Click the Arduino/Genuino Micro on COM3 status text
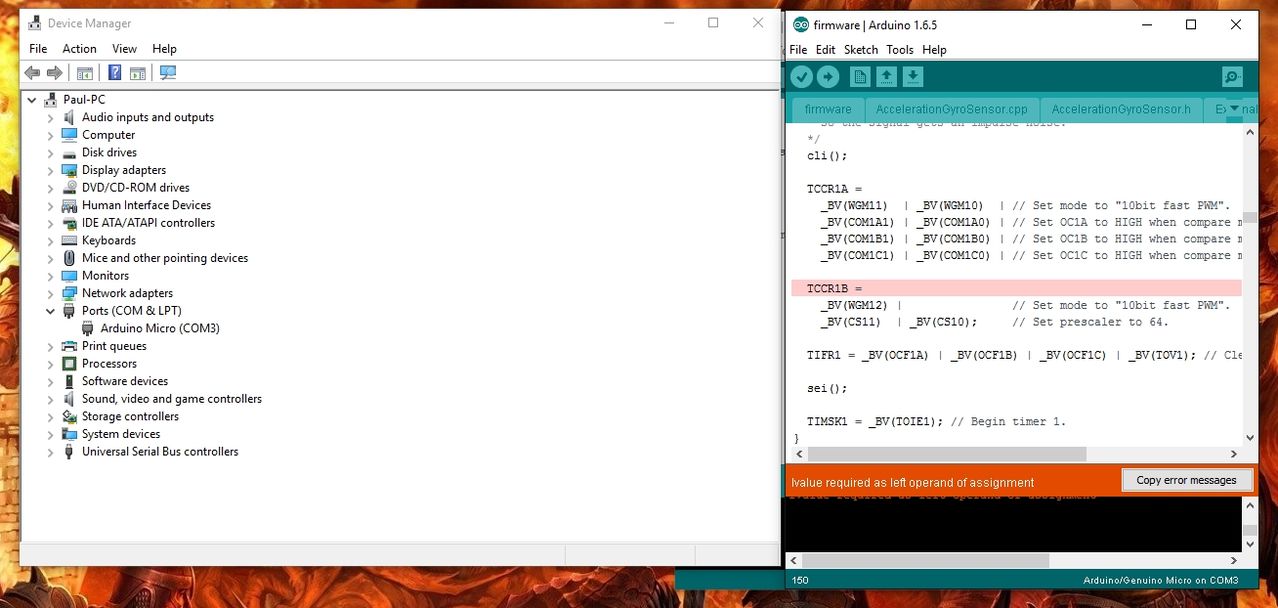The height and width of the screenshot is (608, 1278). [1160, 580]
